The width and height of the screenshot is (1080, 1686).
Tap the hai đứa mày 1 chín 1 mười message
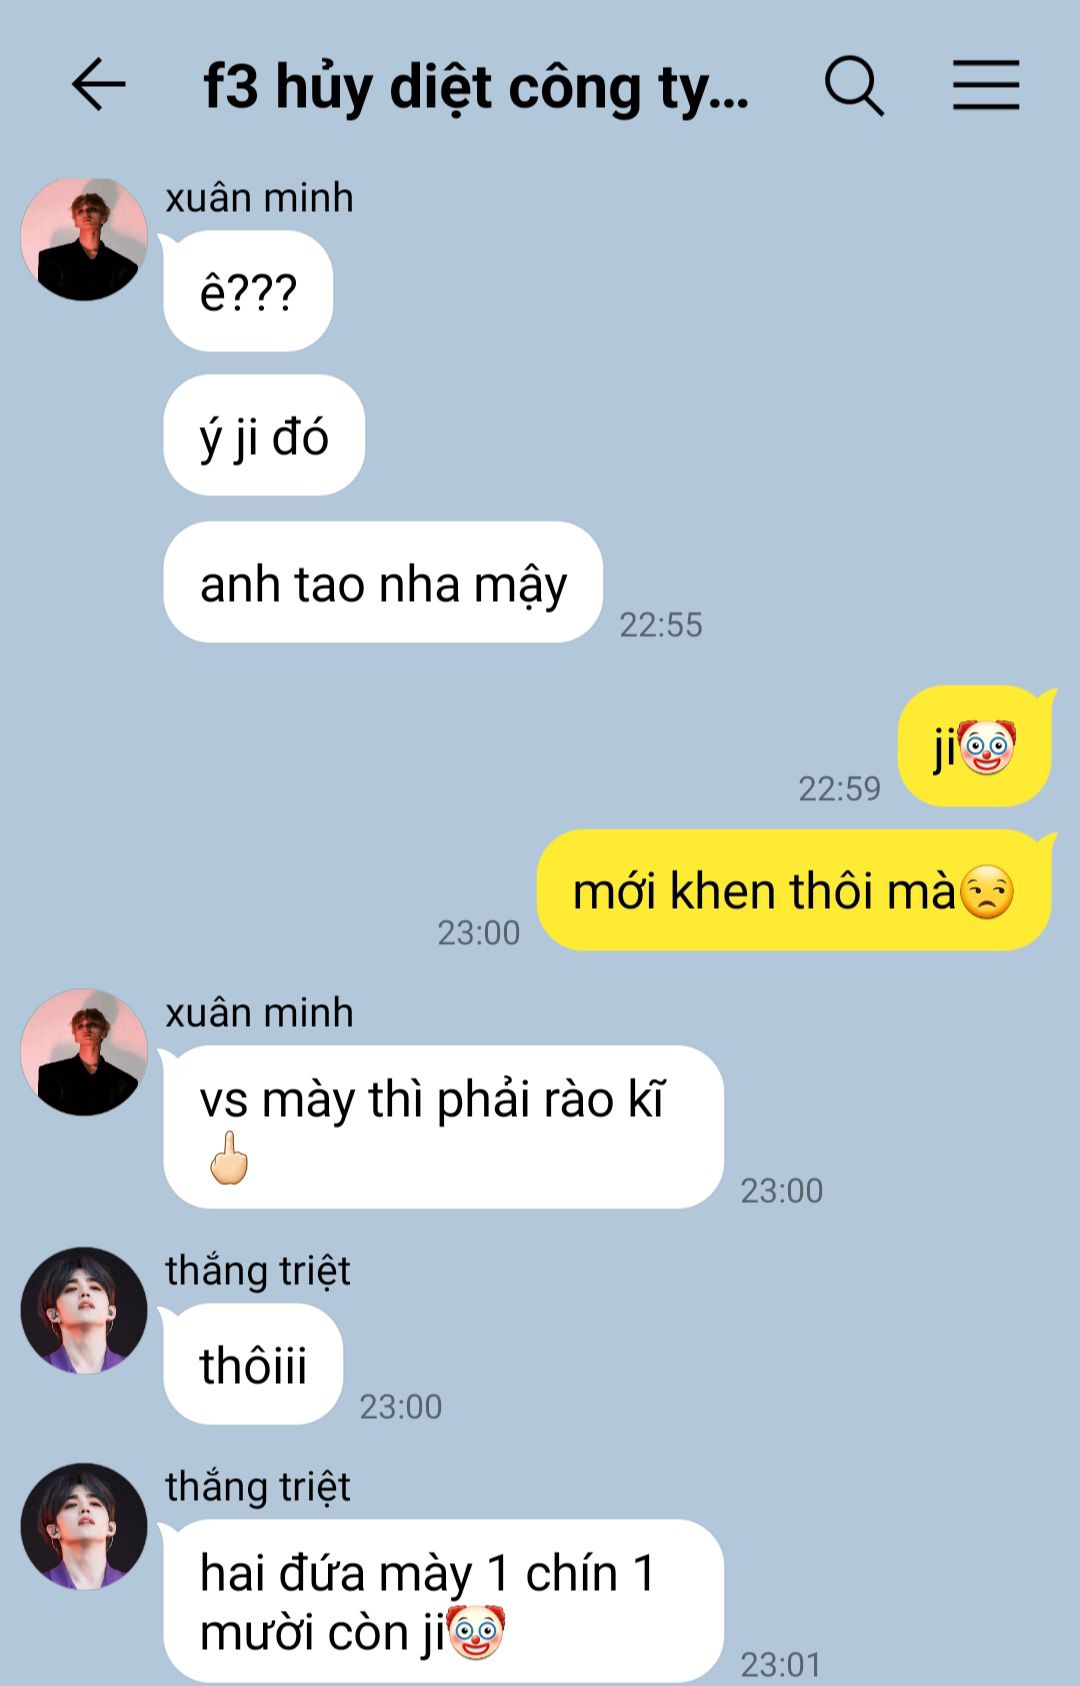[443, 1601]
